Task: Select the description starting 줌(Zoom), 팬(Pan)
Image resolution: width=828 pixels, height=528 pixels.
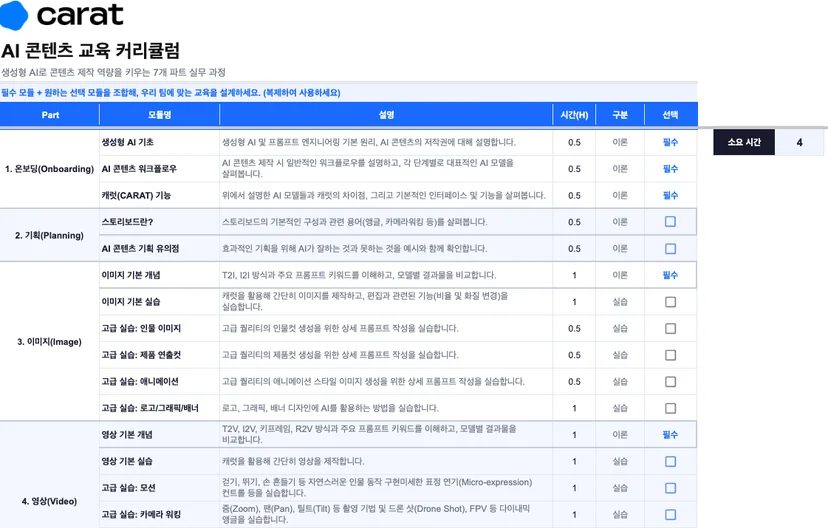Action: point(386,514)
